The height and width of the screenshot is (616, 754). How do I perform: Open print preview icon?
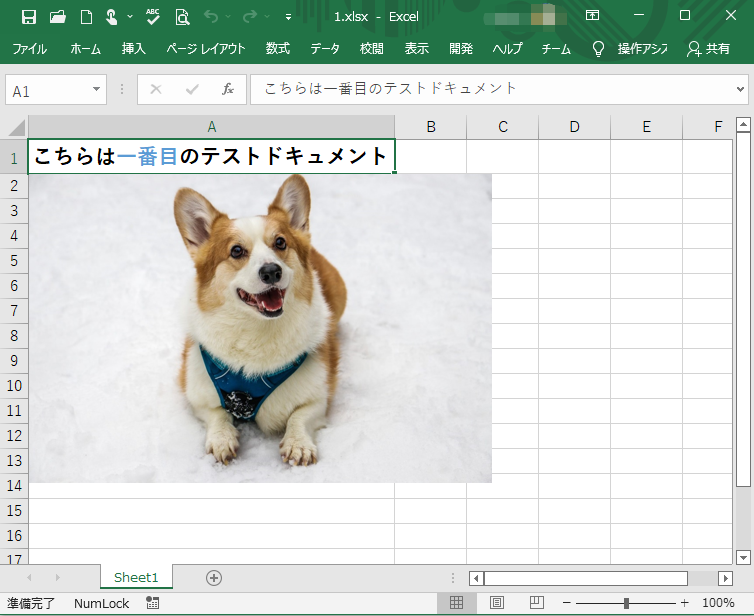(182, 17)
